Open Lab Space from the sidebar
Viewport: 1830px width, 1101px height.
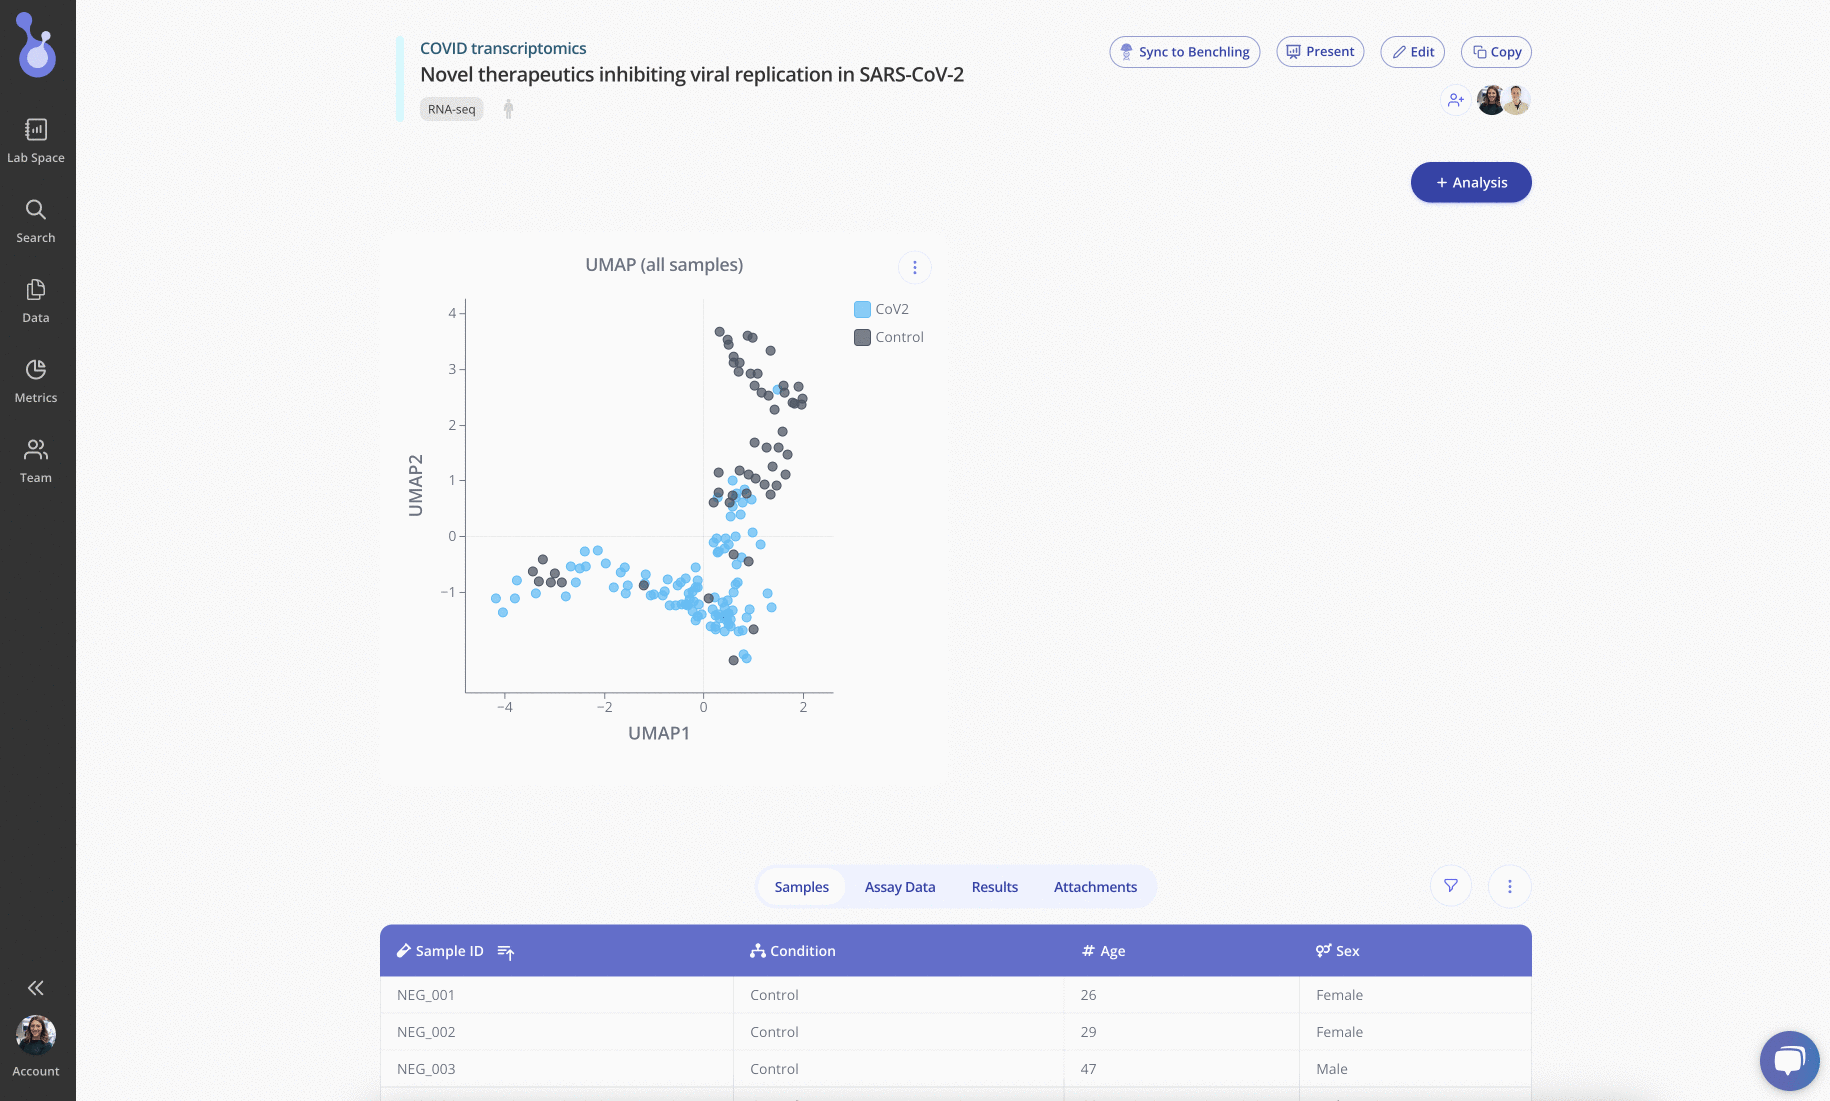click(x=36, y=130)
